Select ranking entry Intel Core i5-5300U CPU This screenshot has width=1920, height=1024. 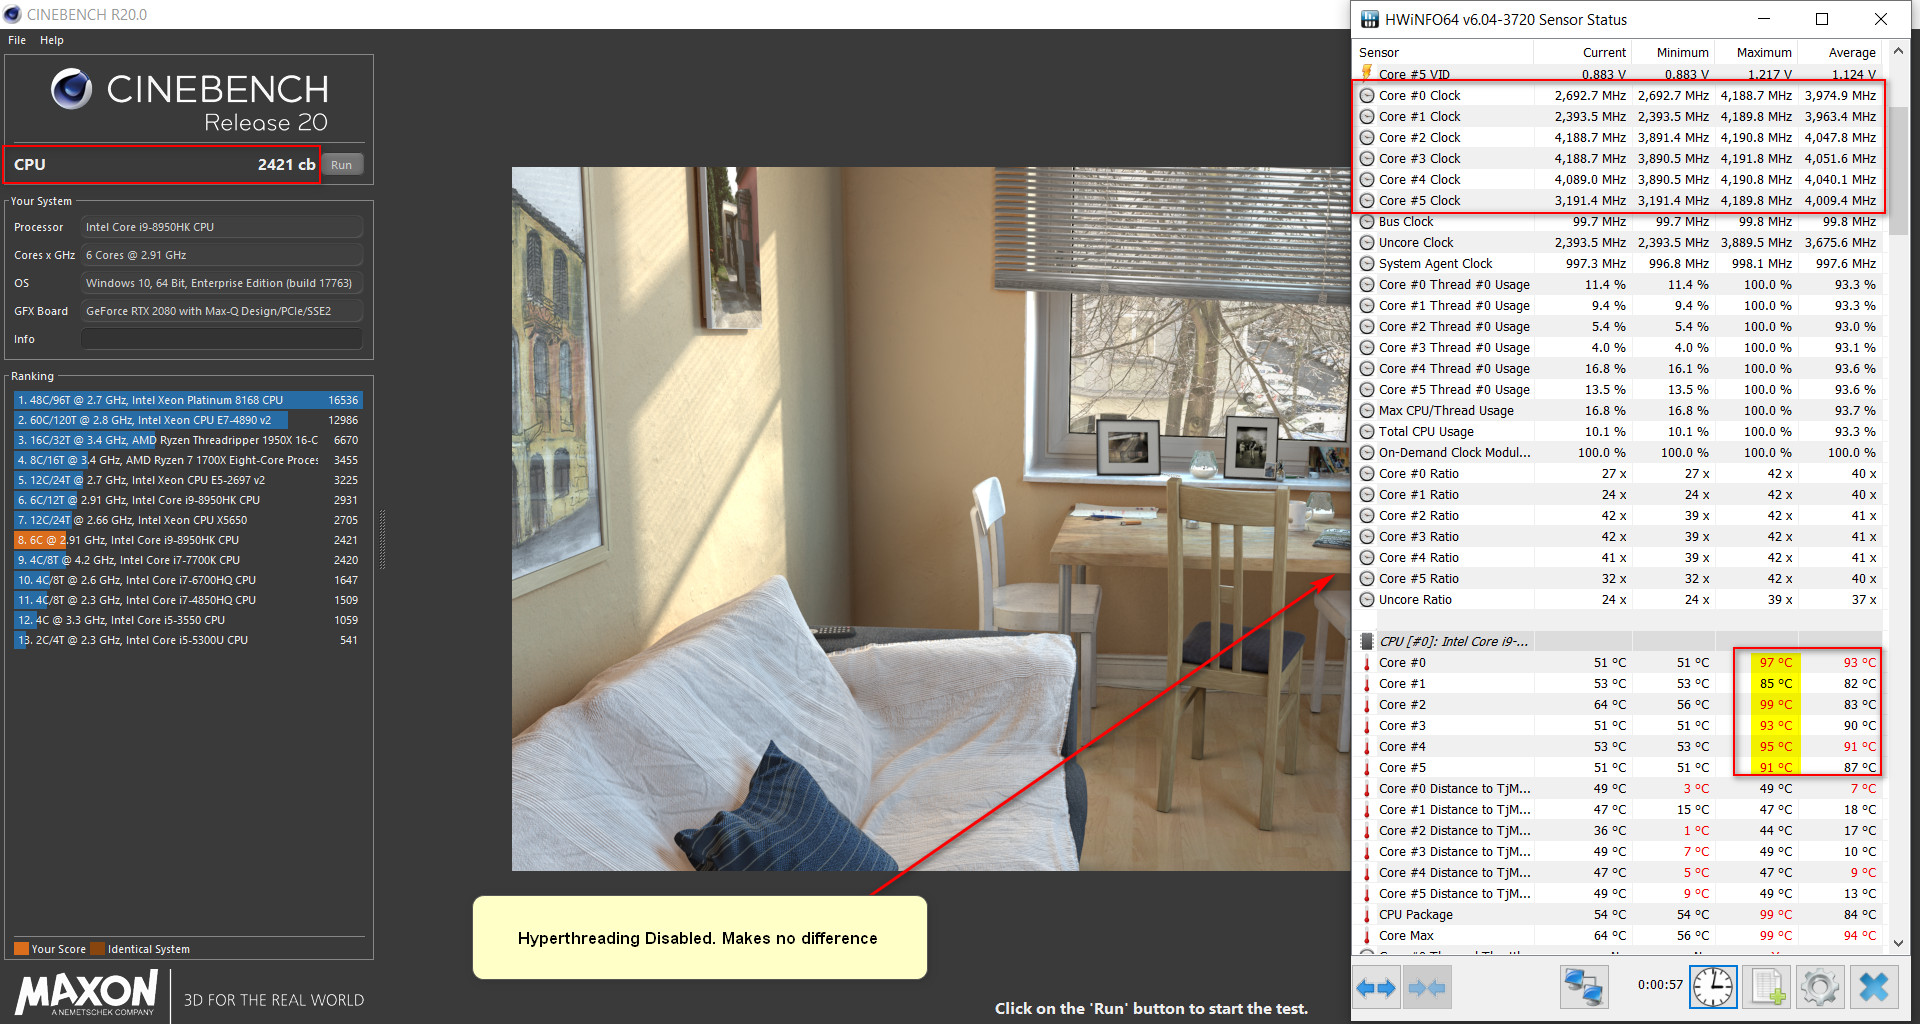coord(187,640)
